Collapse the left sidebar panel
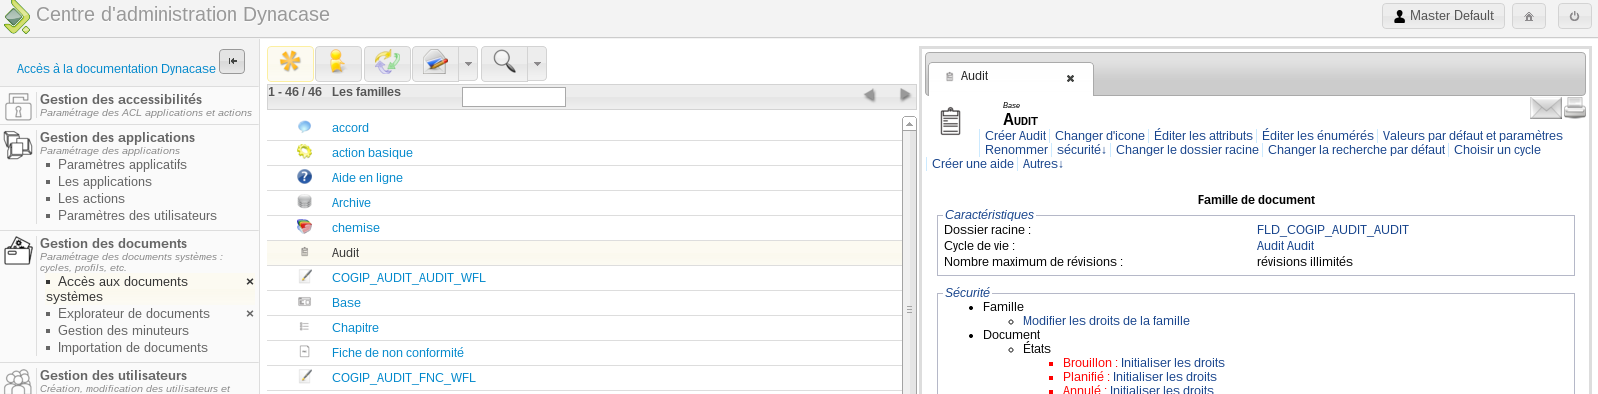This screenshot has width=1598, height=394. point(232,61)
